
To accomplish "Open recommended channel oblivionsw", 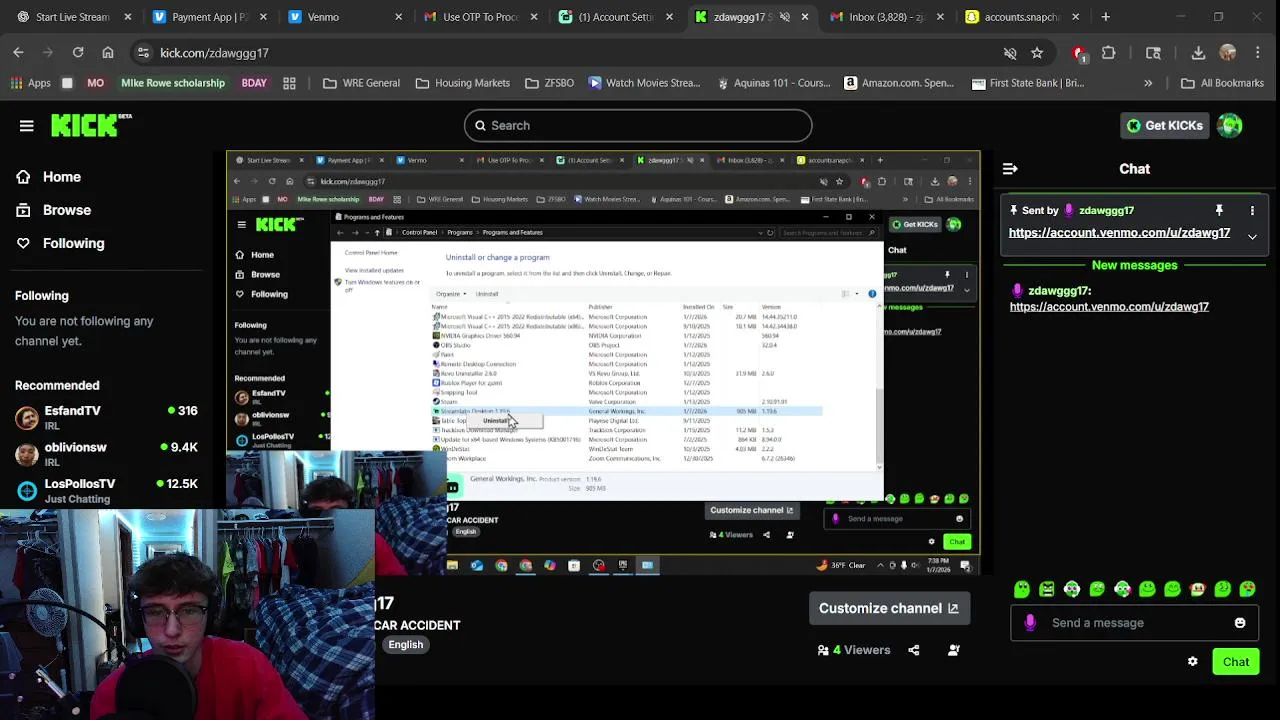I will pyautogui.click(x=106, y=454).
